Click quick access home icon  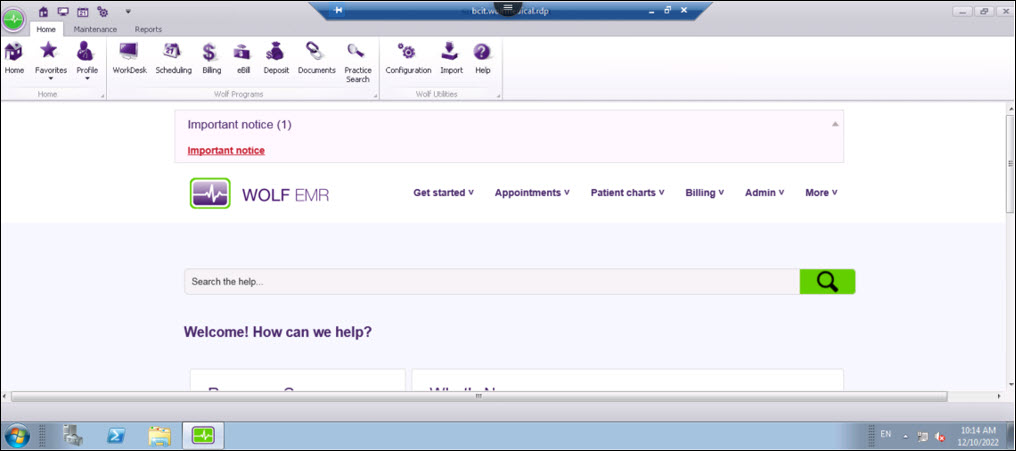[43, 11]
